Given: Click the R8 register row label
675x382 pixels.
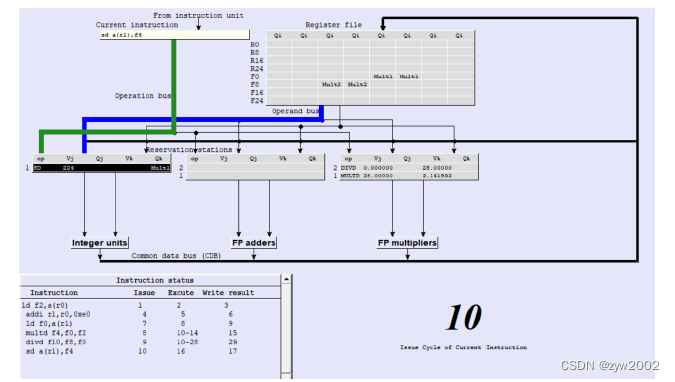Looking at the screenshot, I should pyautogui.click(x=255, y=53).
